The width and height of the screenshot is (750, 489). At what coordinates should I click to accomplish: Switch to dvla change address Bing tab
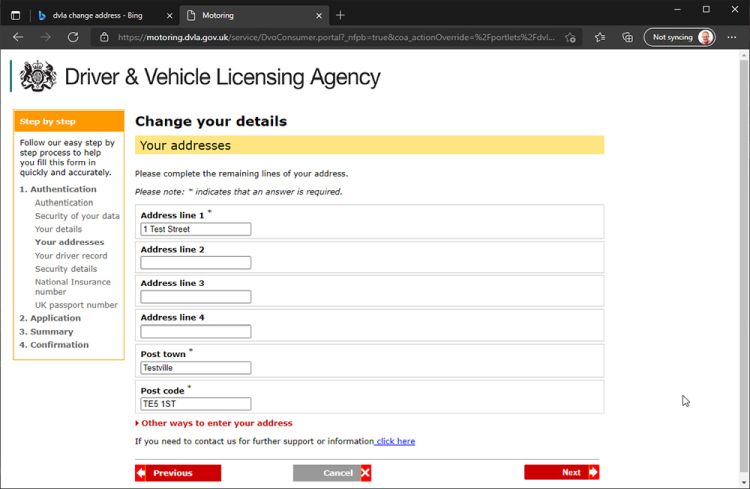pyautogui.click(x=98, y=15)
